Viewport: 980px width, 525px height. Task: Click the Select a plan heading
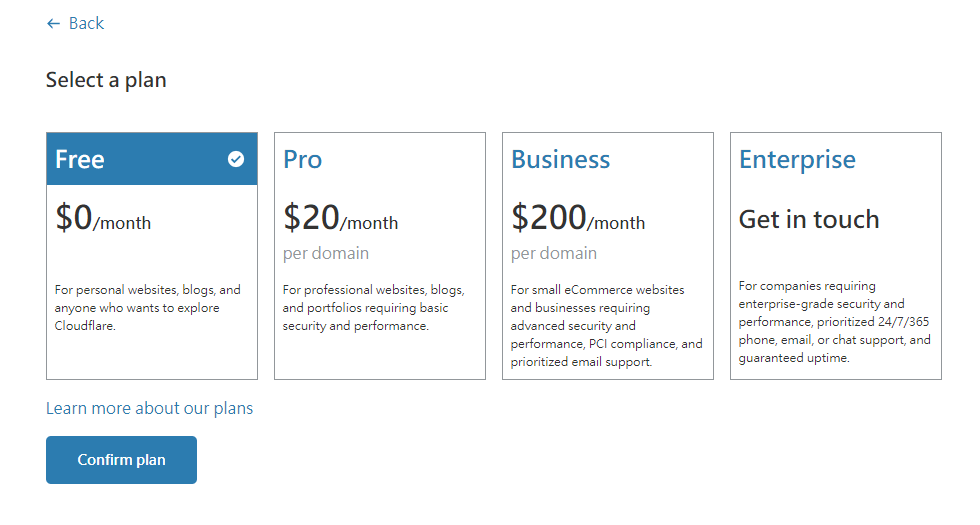pyautogui.click(x=106, y=80)
